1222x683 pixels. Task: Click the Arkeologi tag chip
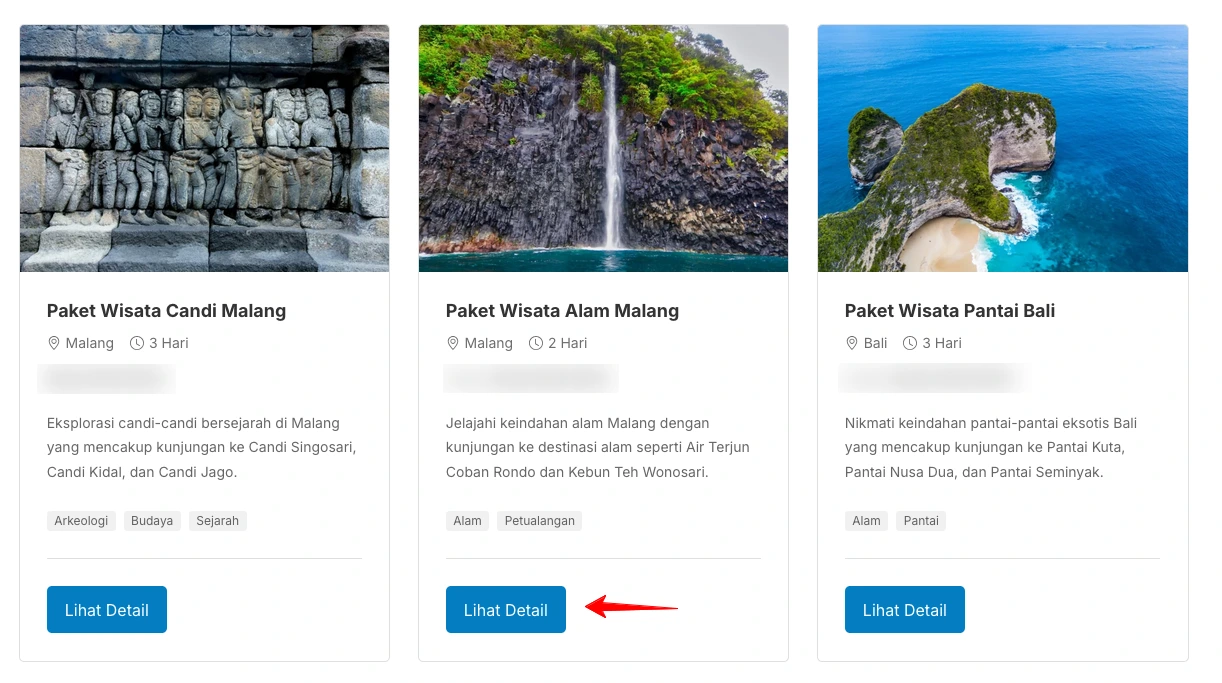(x=81, y=520)
